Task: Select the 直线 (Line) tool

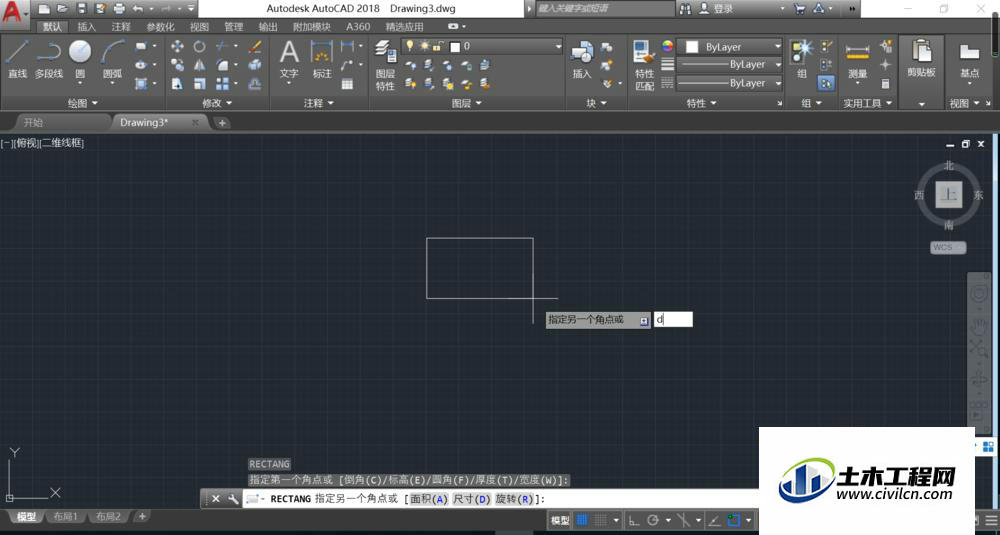Action: point(17,59)
